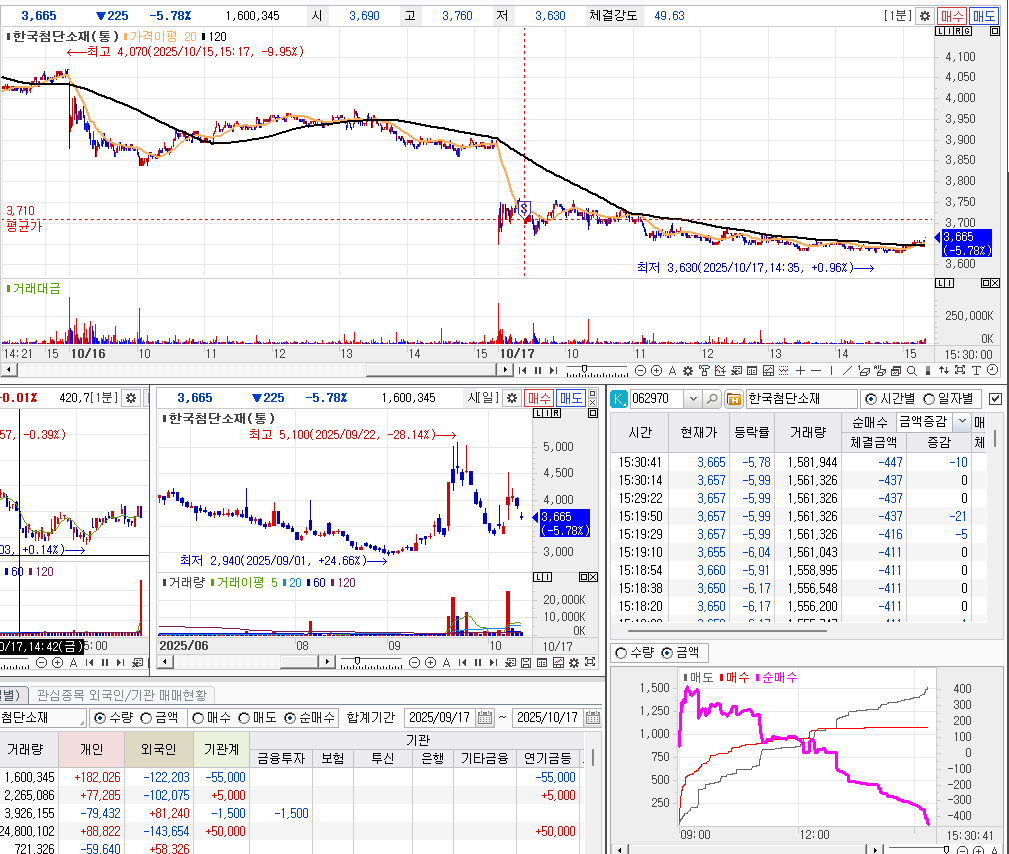Image resolution: width=1009 pixels, height=854 pixels.
Task: Click the magnifier icon in the chart toolbar
Action: tap(912, 370)
